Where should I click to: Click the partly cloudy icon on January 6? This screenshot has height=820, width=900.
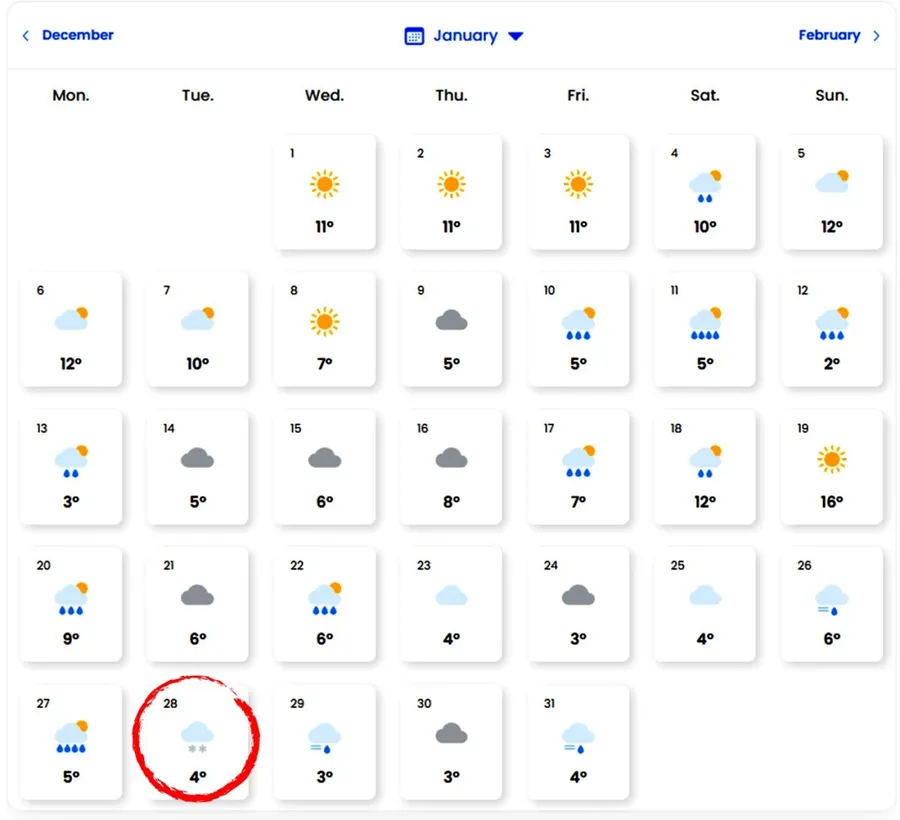pyautogui.click(x=71, y=320)
